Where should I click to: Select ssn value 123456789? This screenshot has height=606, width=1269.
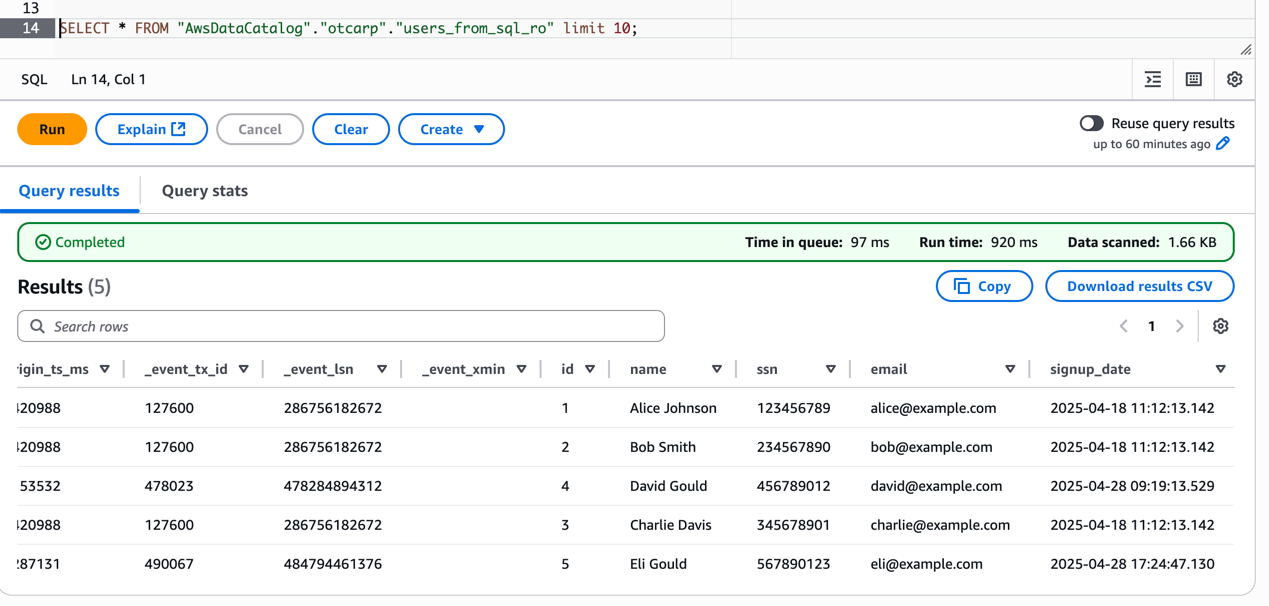793,408
